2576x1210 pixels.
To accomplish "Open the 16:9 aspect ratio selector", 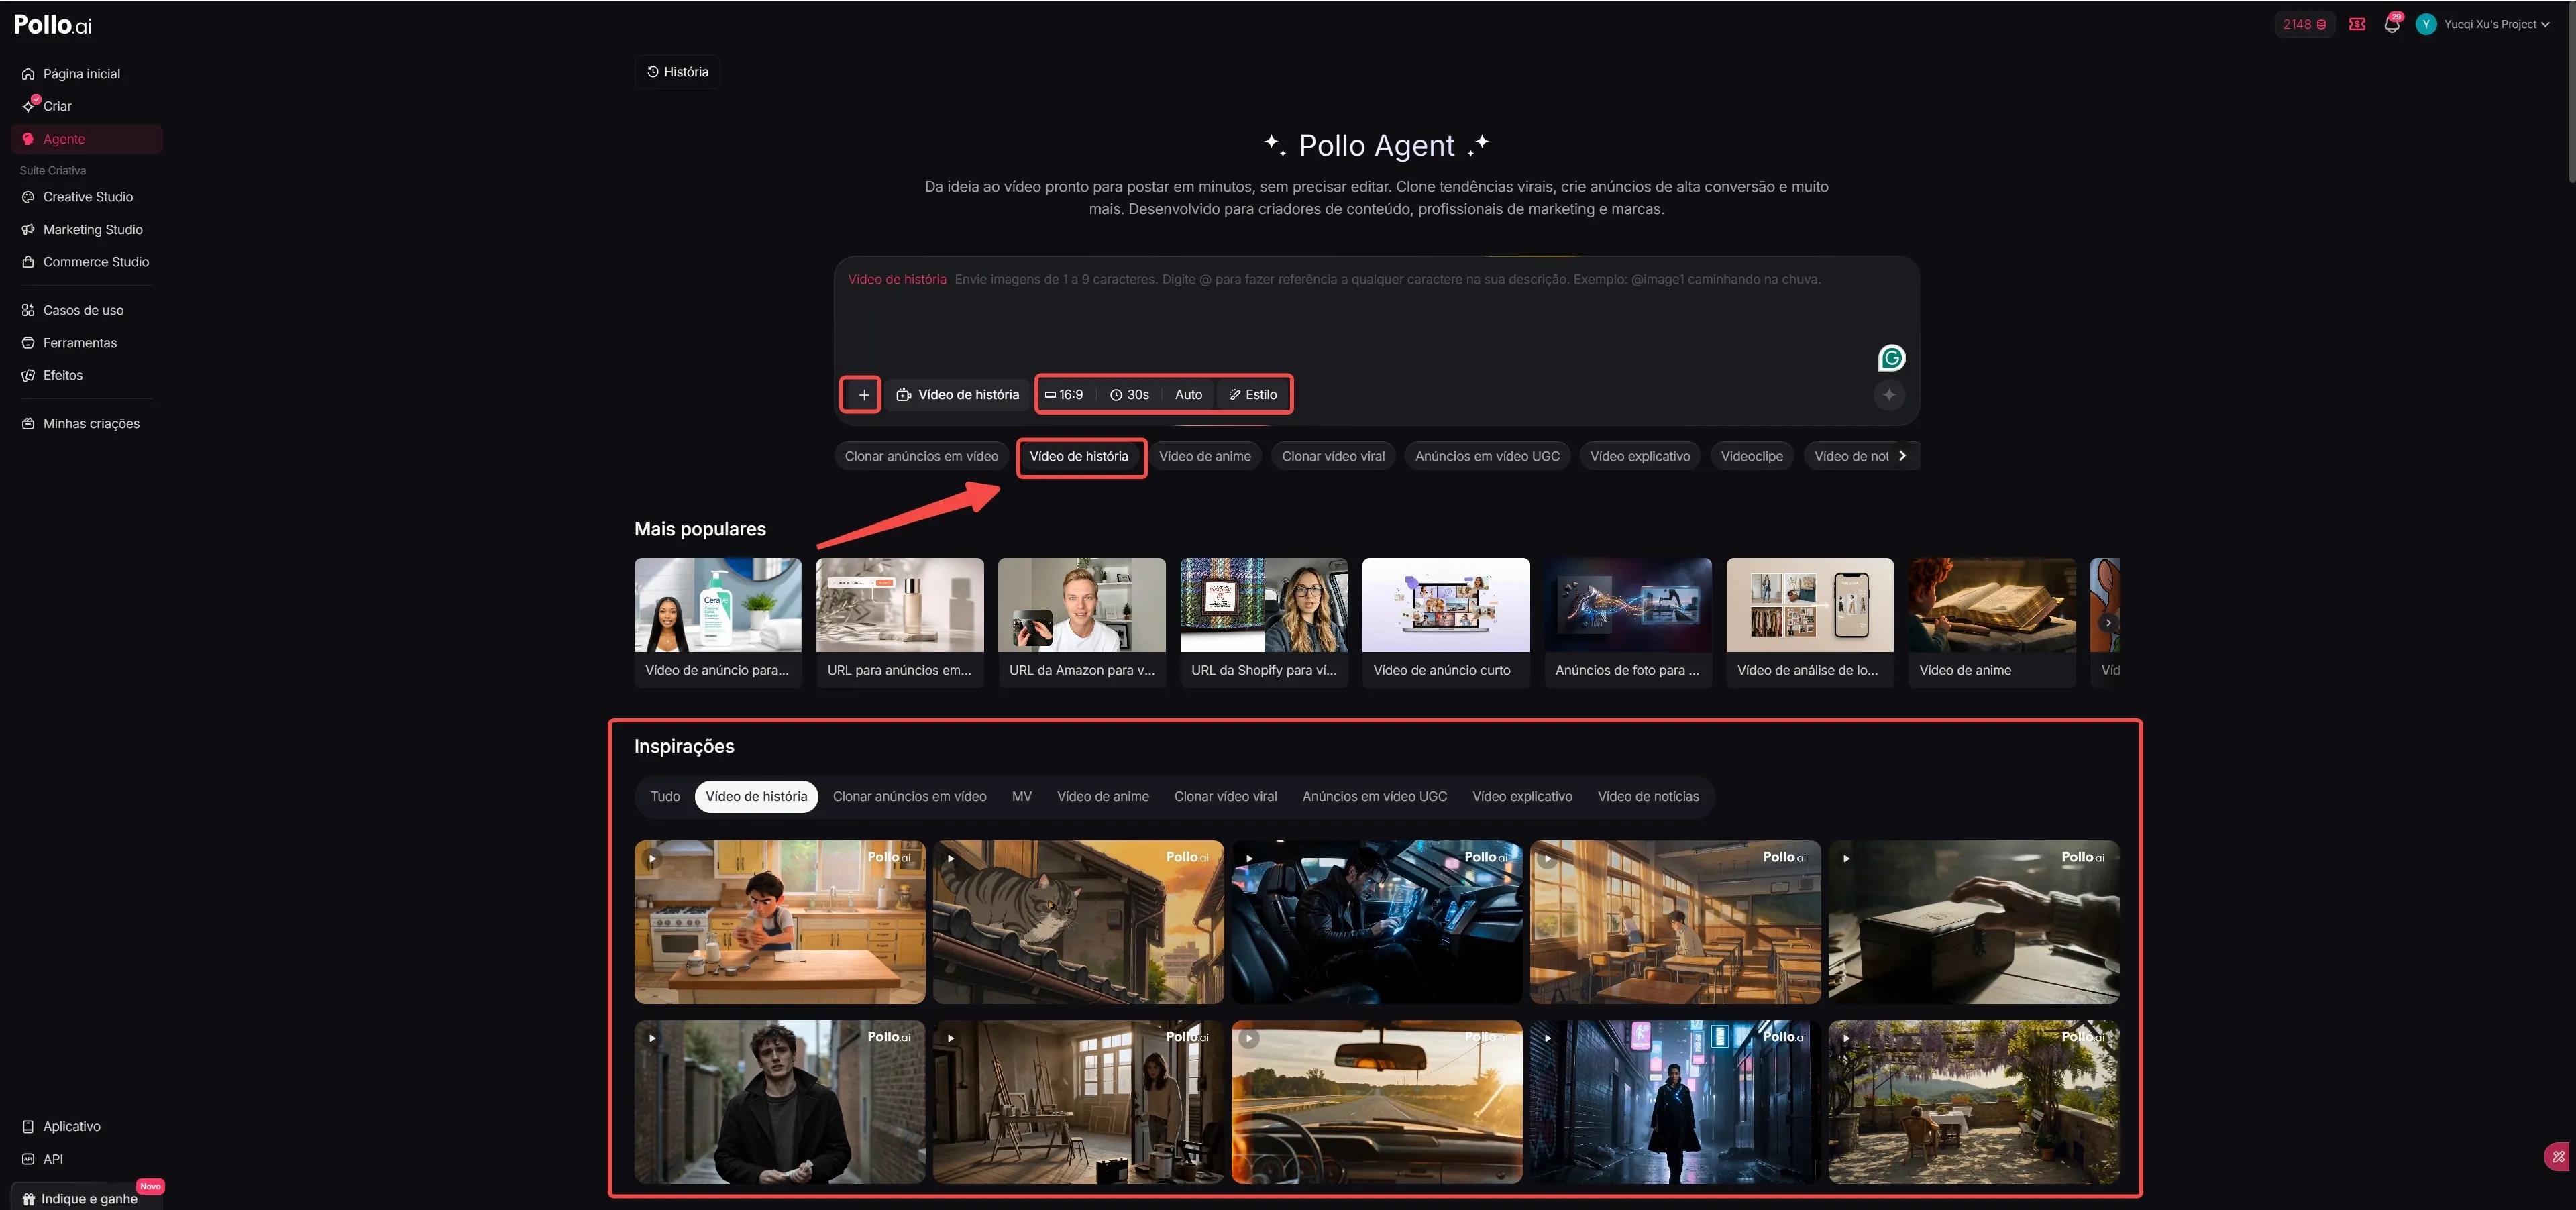I will [x=1064, y=395].
